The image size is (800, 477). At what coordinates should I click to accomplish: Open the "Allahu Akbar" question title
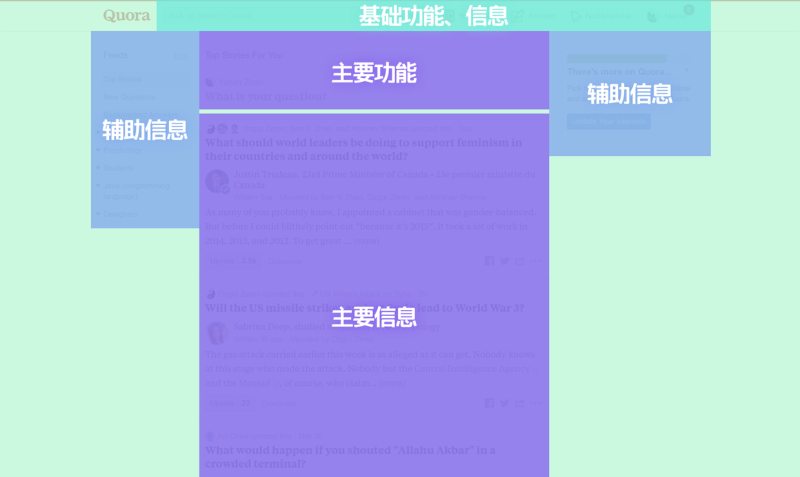[350, 456]
